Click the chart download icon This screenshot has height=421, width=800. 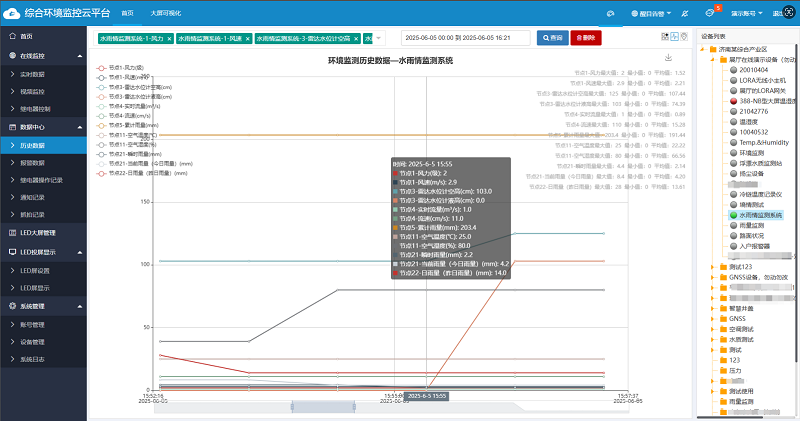coord(668,58)
